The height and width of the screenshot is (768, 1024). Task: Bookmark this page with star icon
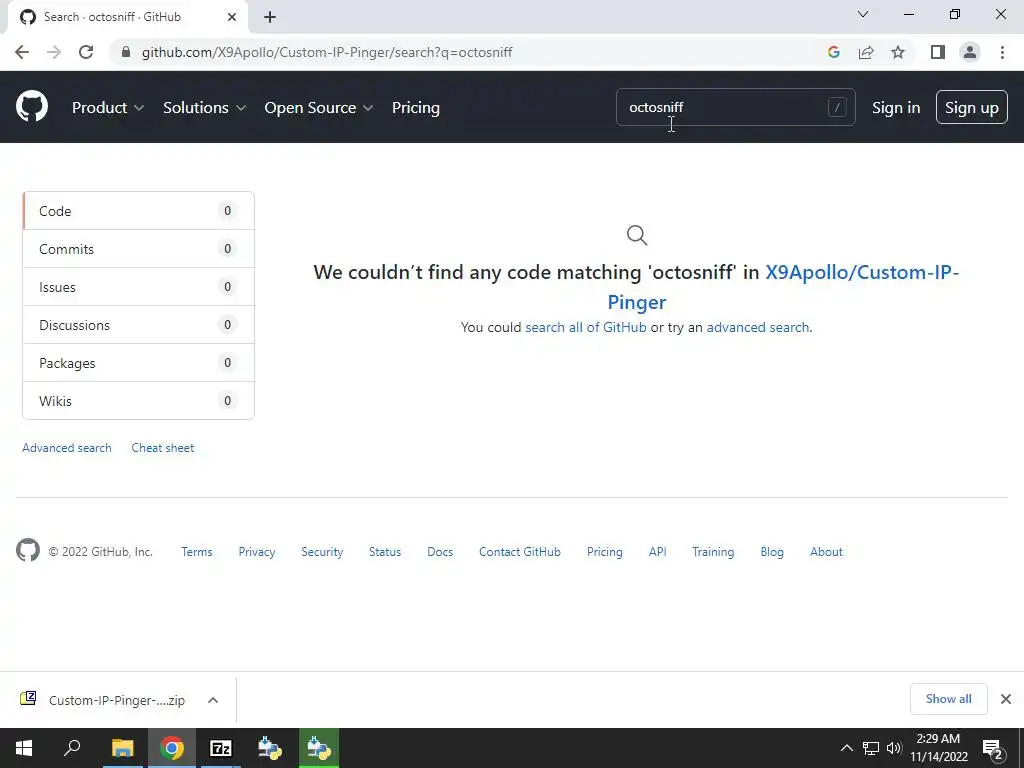(898, 52)
